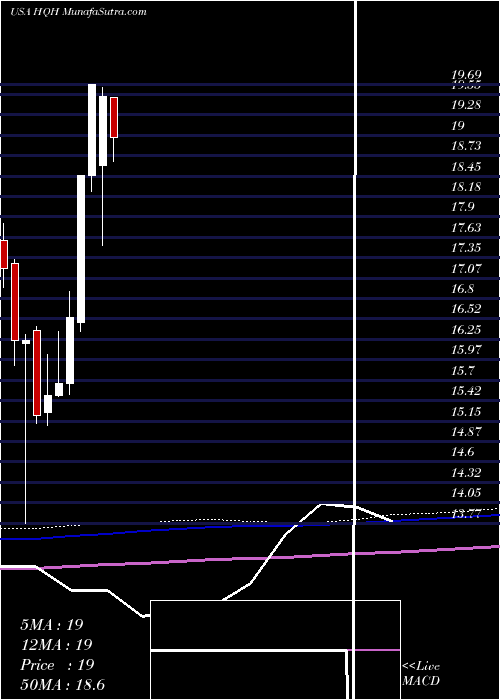Click the 14.87 price axis label

466,432
